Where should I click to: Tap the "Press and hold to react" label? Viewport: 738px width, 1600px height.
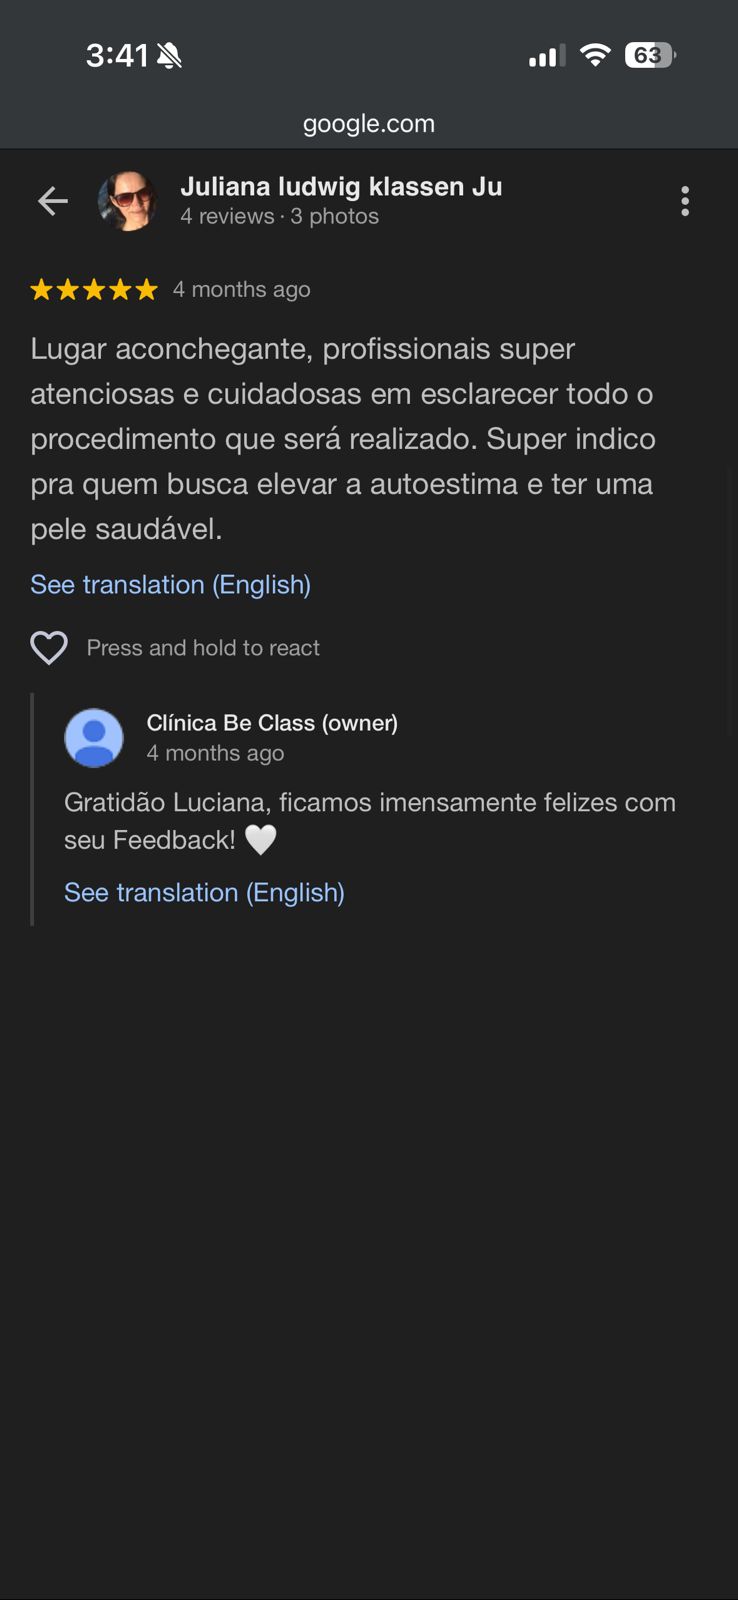tap(203, 648)
